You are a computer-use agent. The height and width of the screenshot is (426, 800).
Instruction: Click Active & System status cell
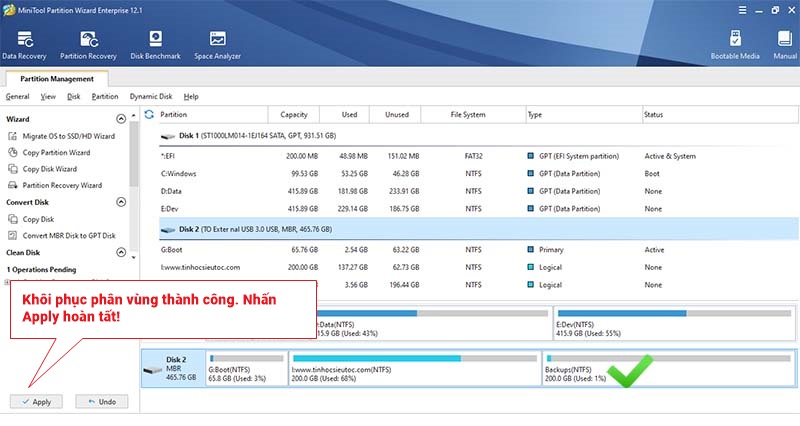pyautogui.click(x=670, y=156)
